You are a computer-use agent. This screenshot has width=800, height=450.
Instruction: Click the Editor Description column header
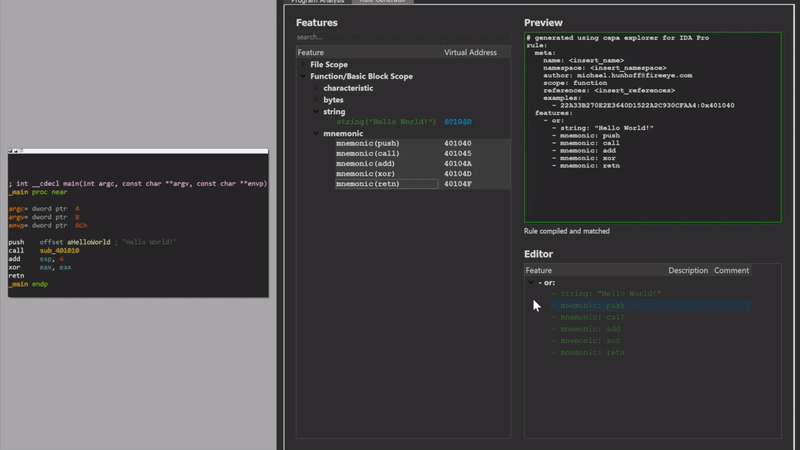tap(688, 270)
